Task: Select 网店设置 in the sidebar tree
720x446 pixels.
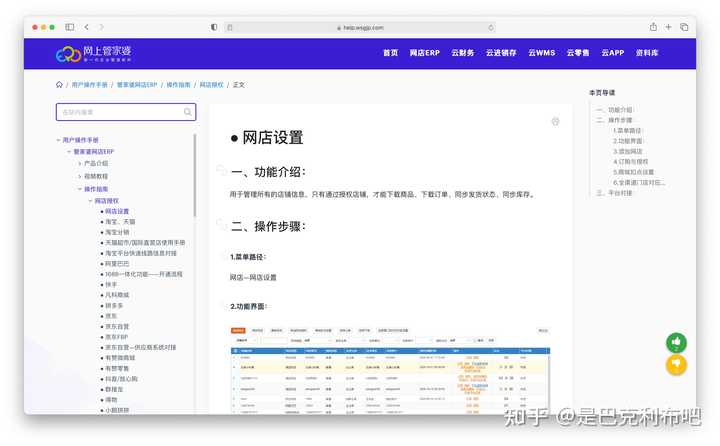Action: point(117,211)
